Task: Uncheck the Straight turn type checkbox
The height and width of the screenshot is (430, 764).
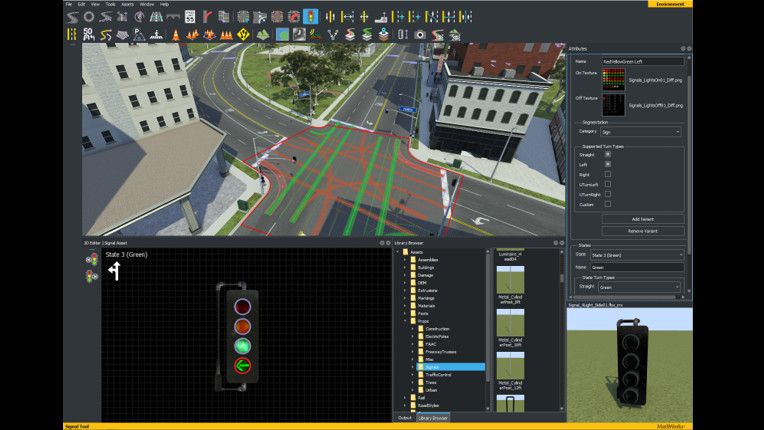Action: tap(608, 154)
